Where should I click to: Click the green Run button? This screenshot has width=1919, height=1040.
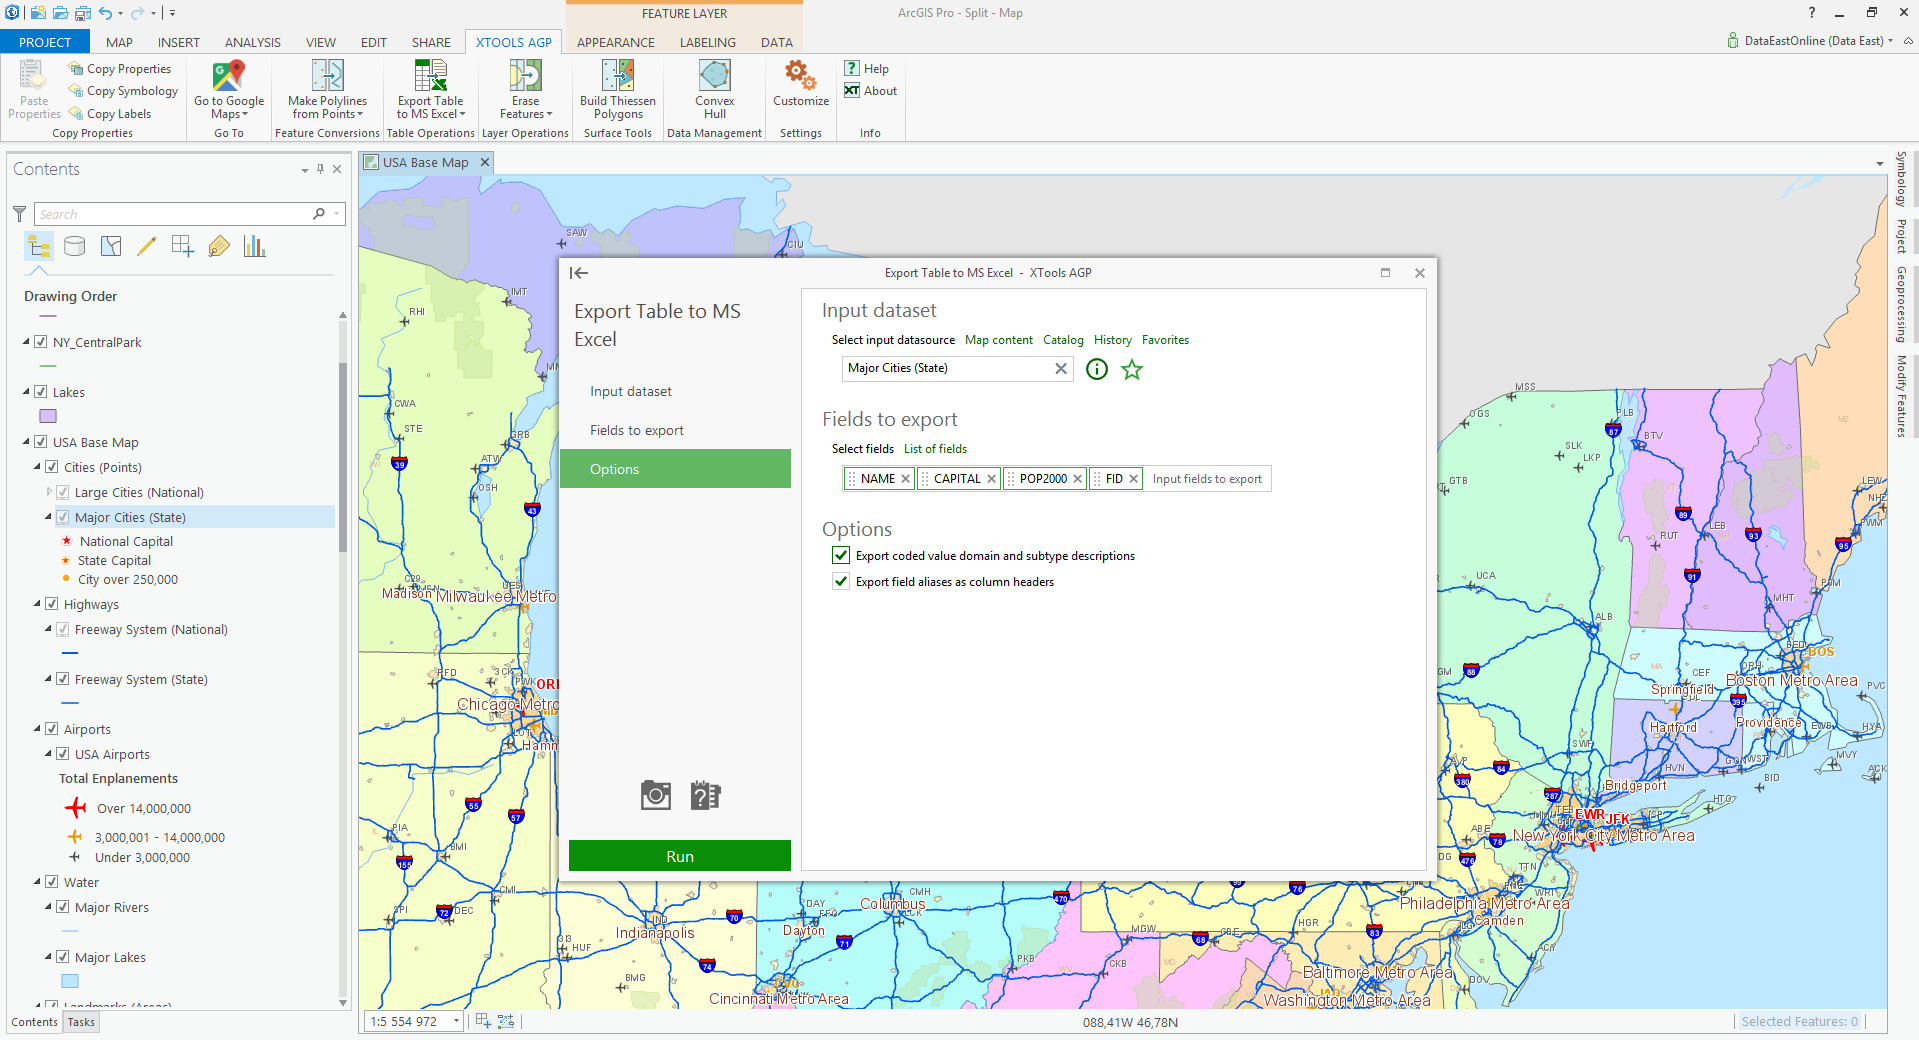point(679,856)
